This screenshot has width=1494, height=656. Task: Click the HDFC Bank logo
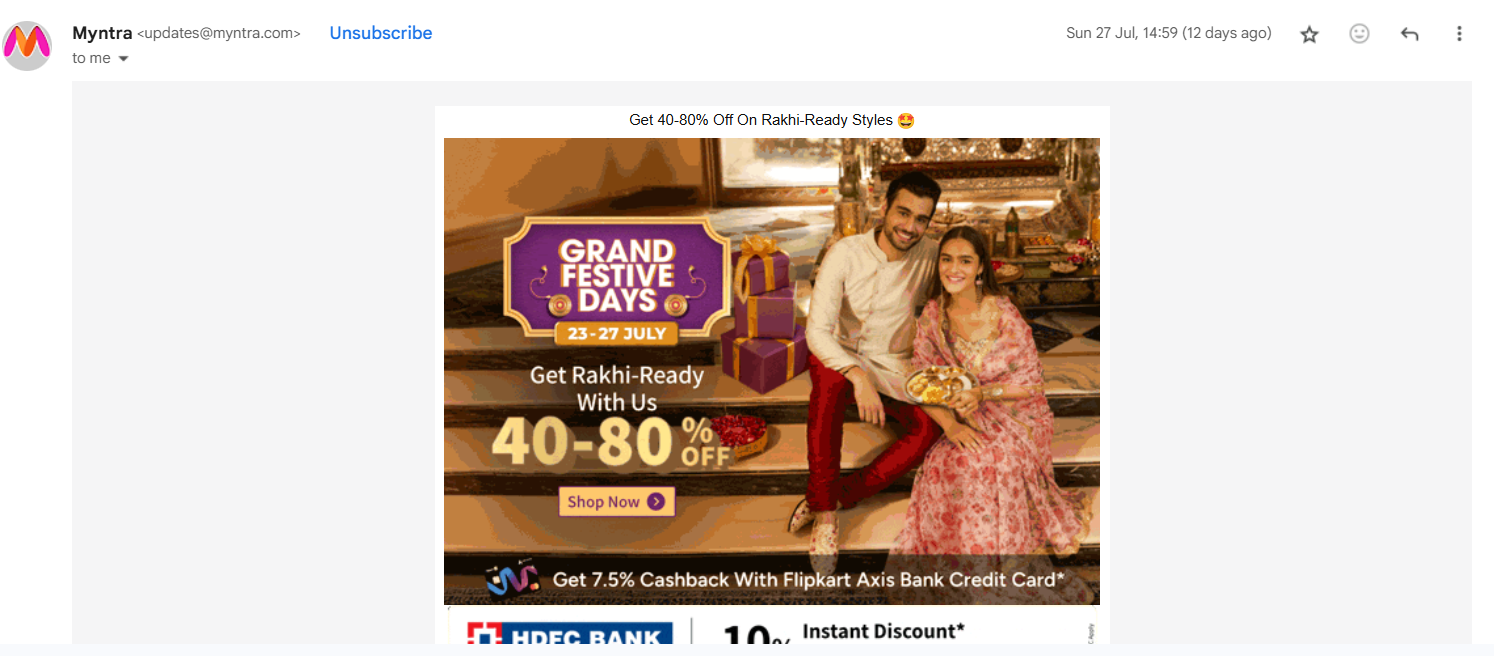click(x=570, y=633)
